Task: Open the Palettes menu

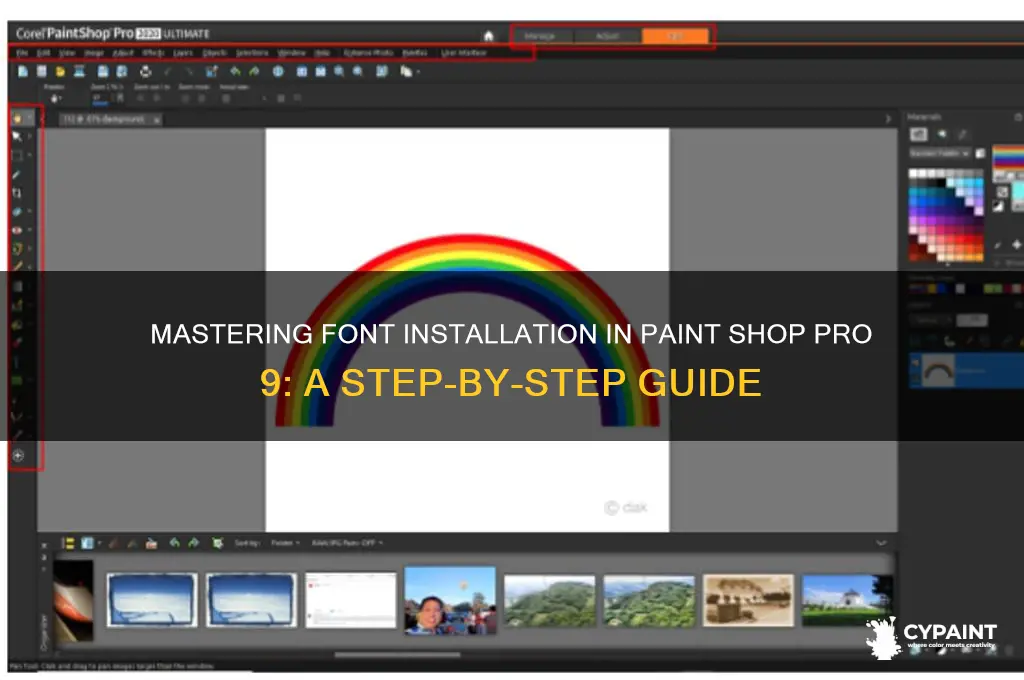Action: click(415, 52)
